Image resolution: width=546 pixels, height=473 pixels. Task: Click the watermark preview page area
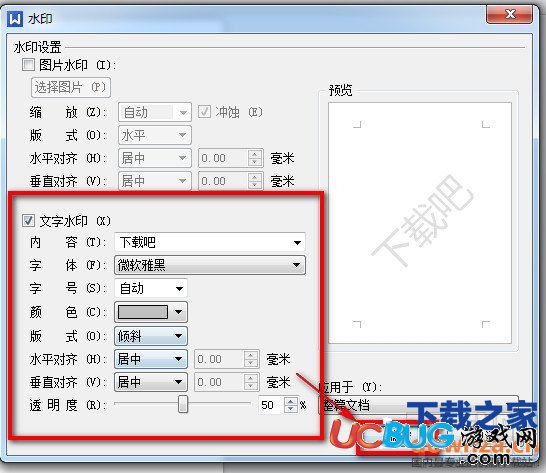[x=420, y=223]
